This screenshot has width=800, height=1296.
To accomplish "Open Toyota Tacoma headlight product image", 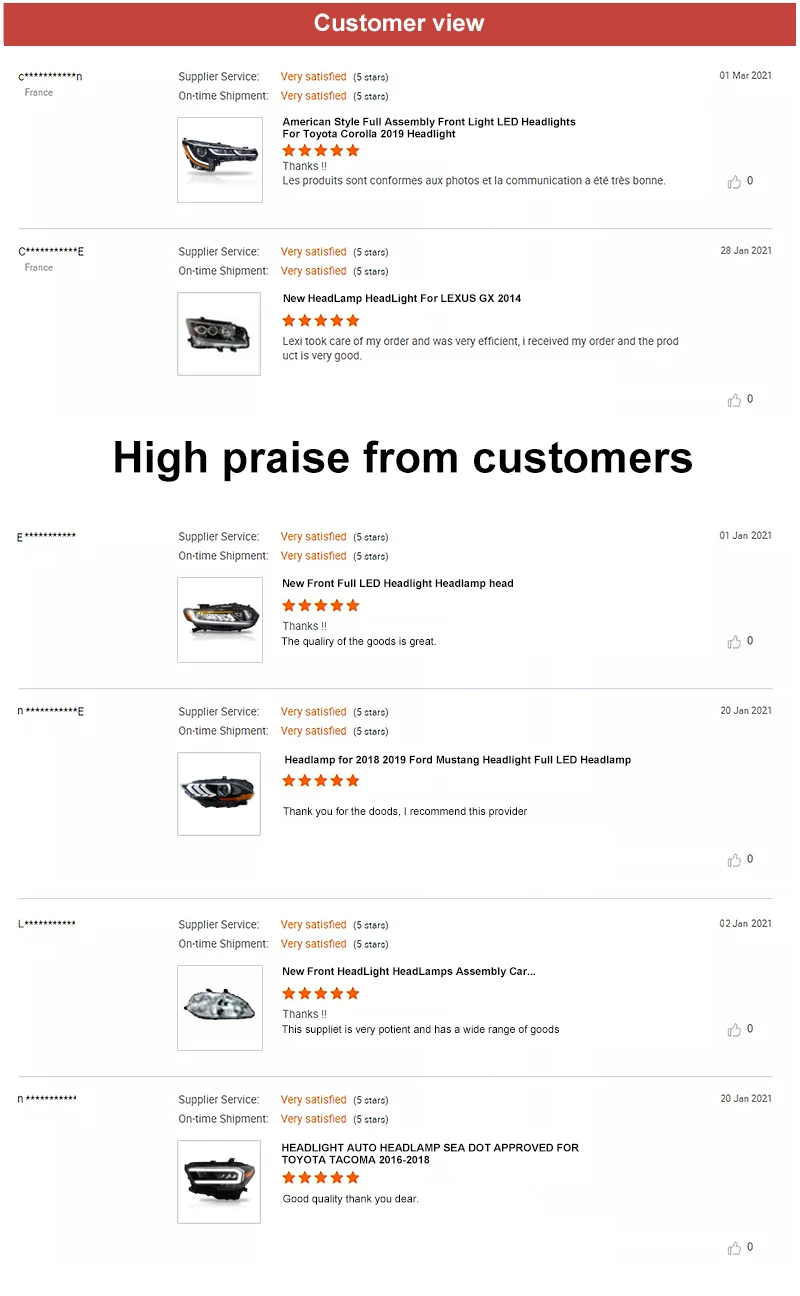I will [x=219, y=1181].
